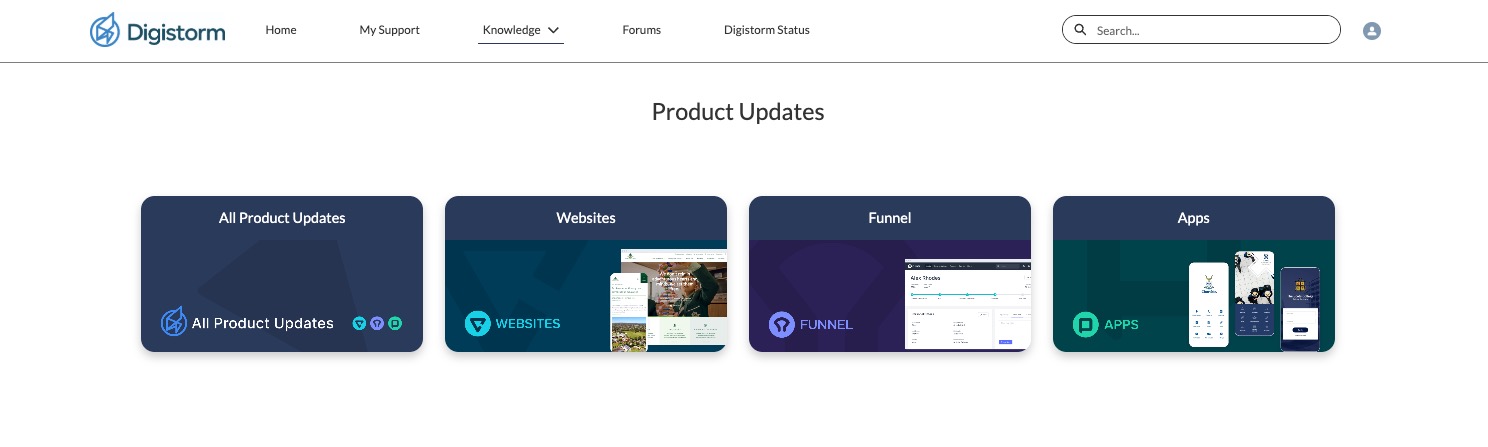This screenshot has width=1488, height=447.
Task: Click the Apps logo icon in the Apps card
Action: coord(1085,324)
